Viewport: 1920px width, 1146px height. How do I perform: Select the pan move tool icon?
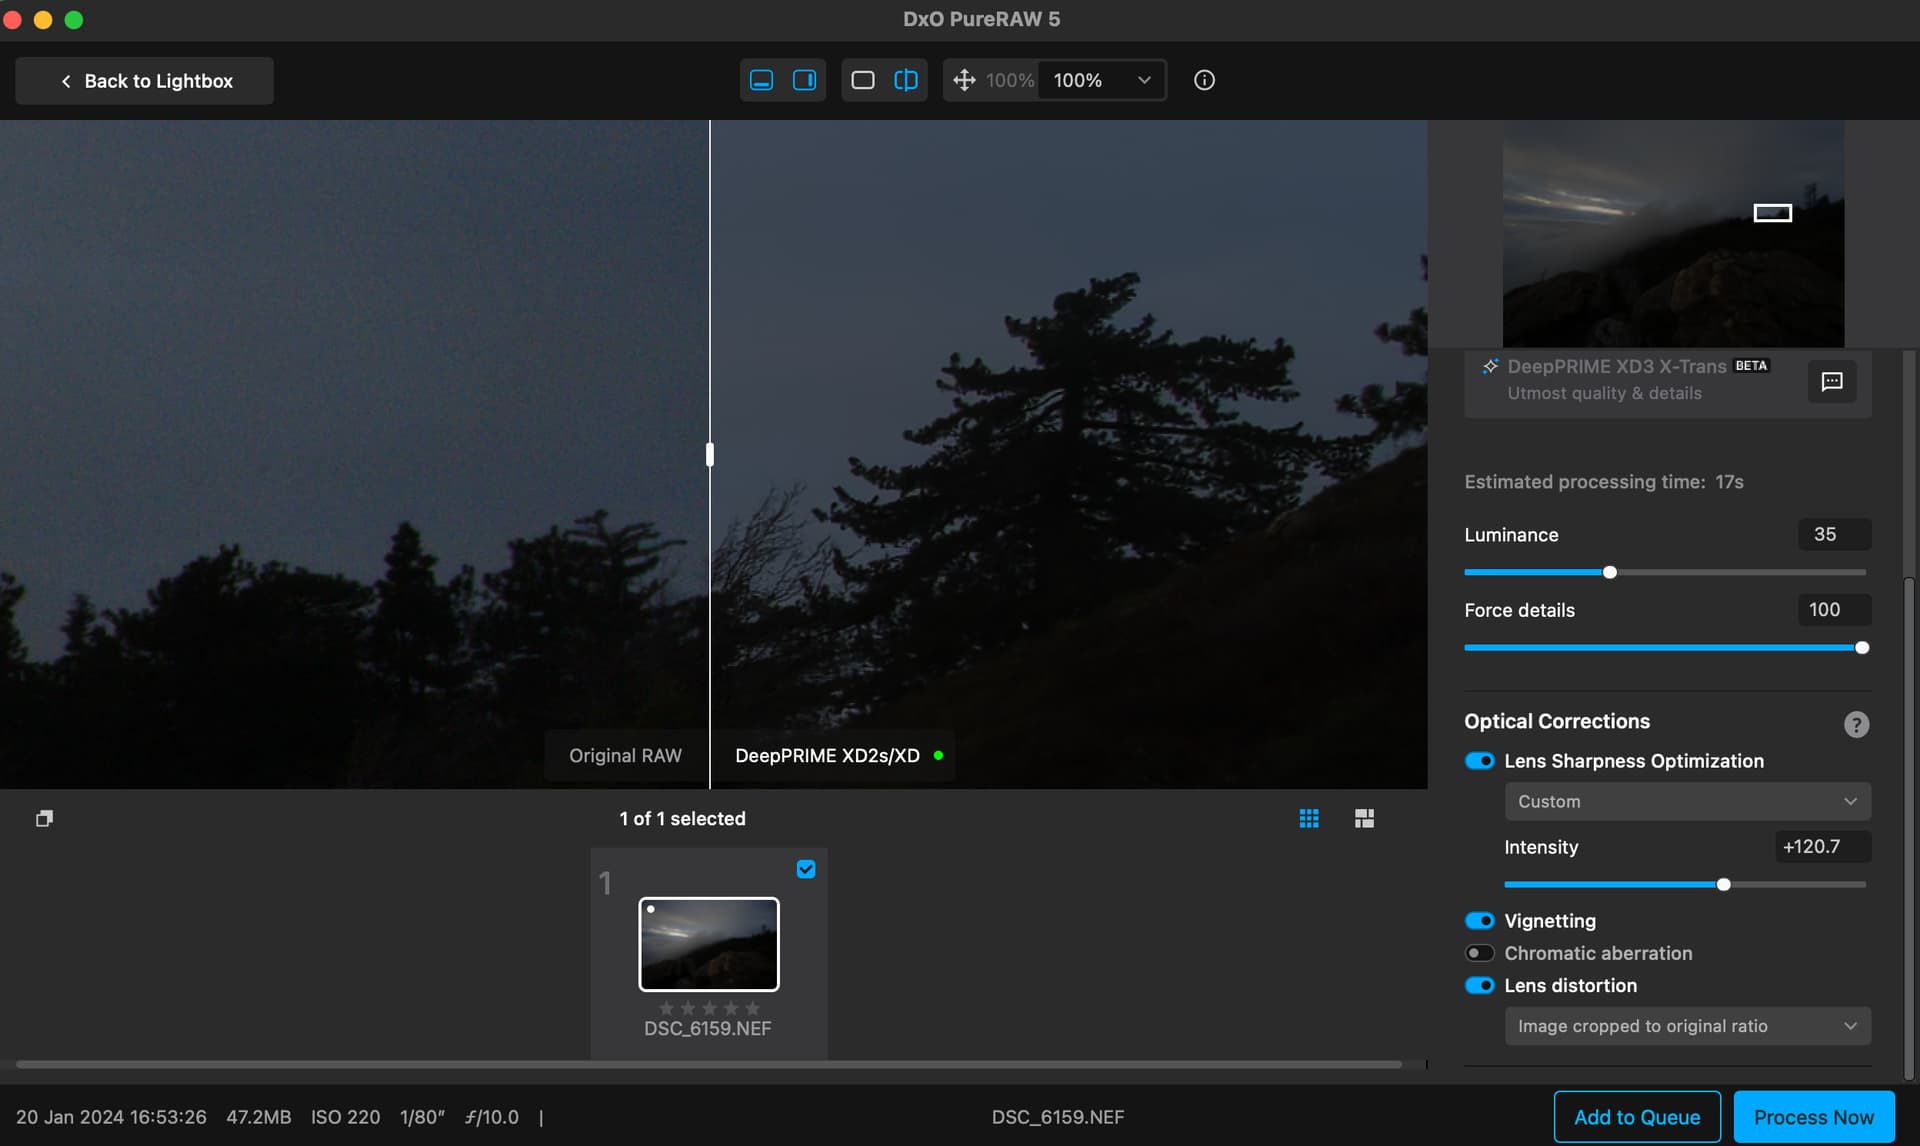coord(964,80)
